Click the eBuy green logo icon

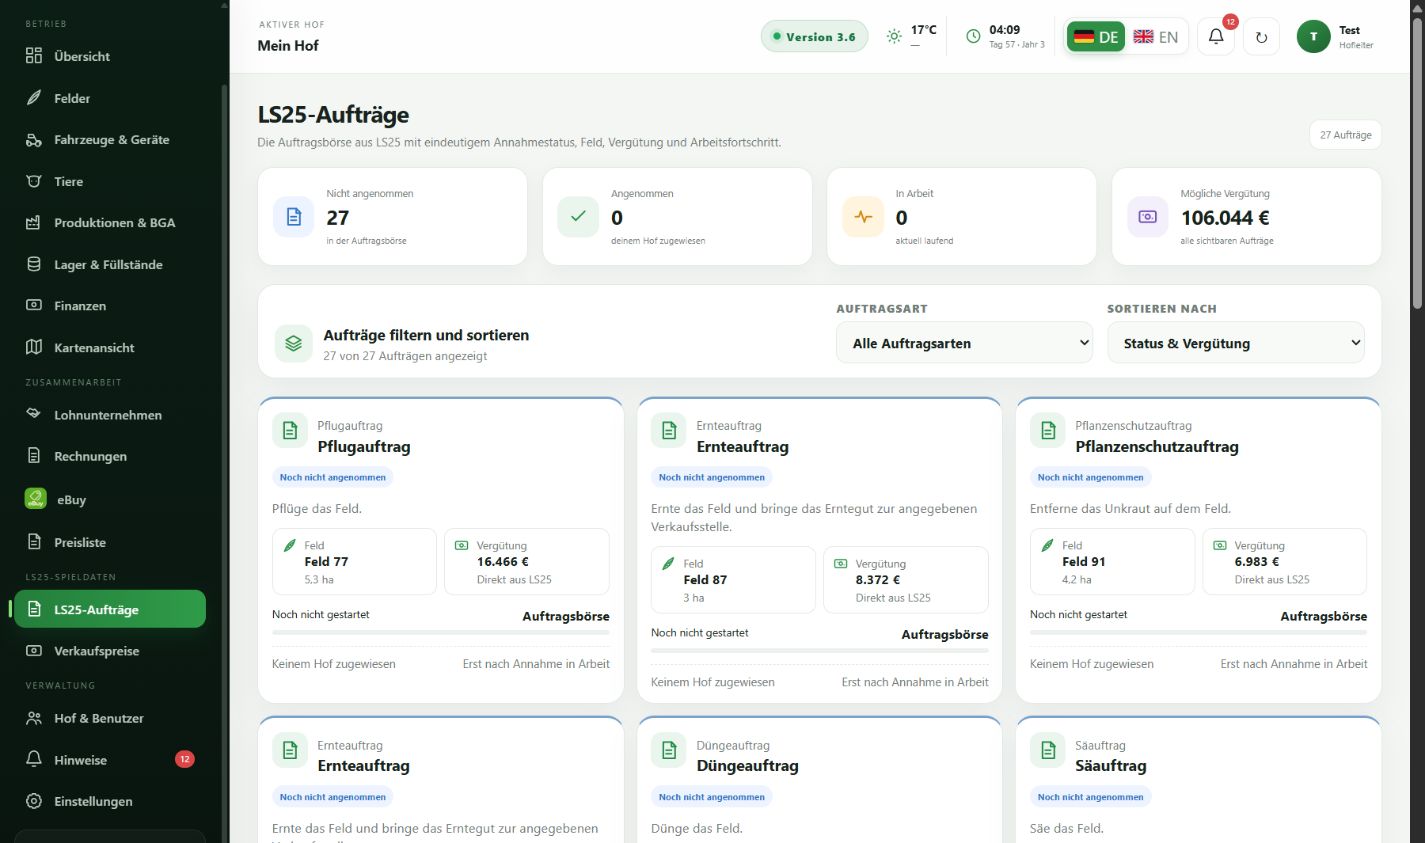(36, 499)
